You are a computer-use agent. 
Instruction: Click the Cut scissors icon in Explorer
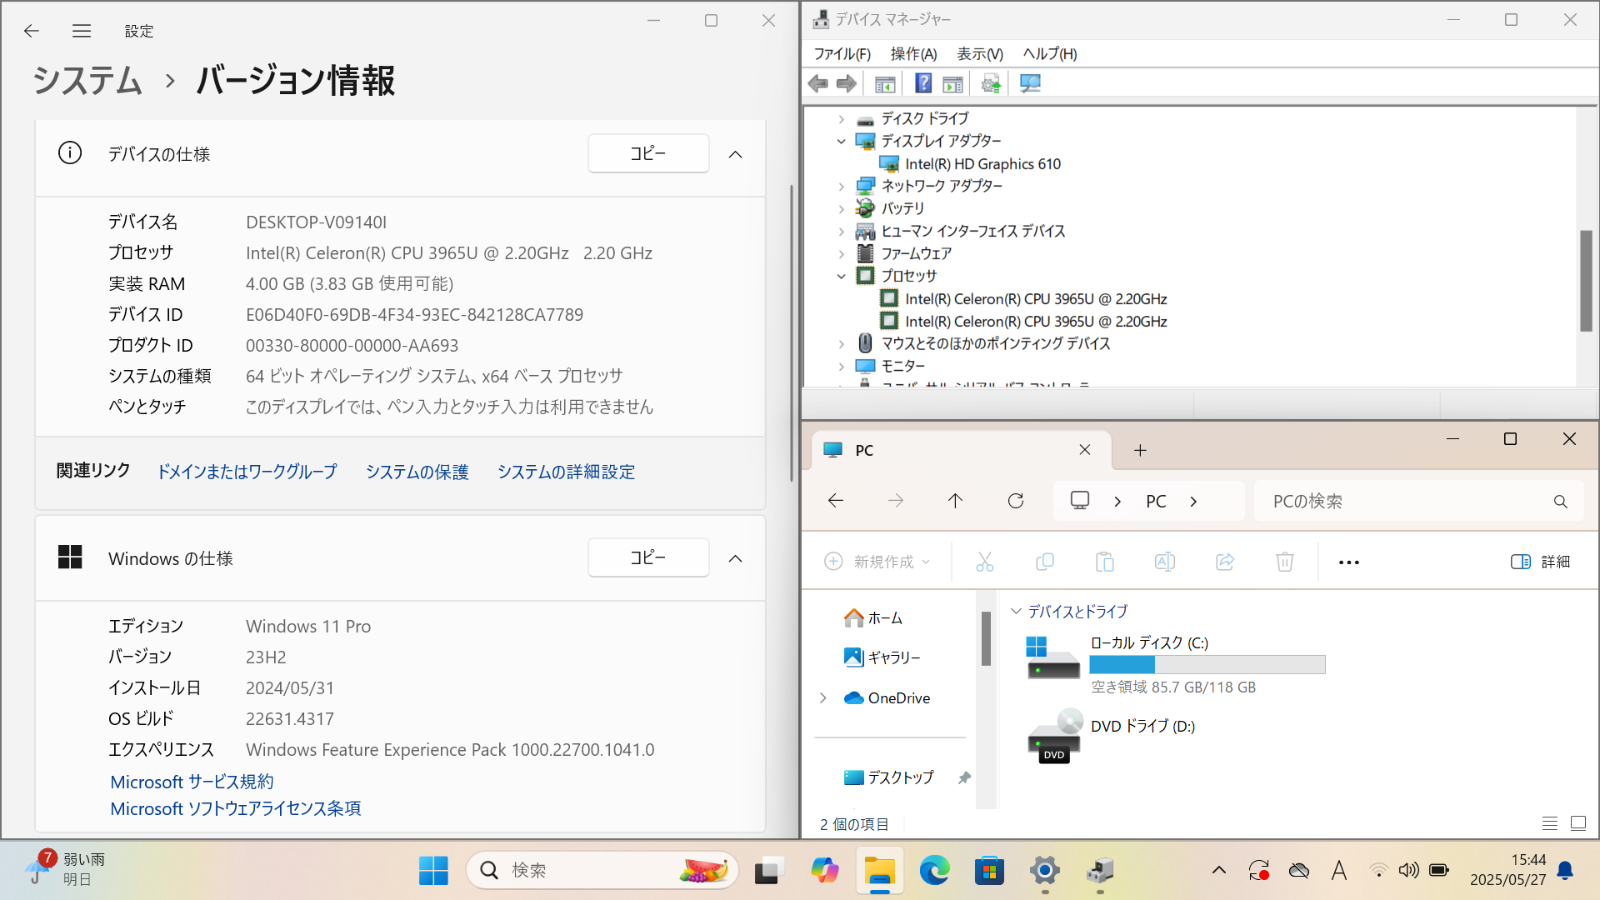985,562
